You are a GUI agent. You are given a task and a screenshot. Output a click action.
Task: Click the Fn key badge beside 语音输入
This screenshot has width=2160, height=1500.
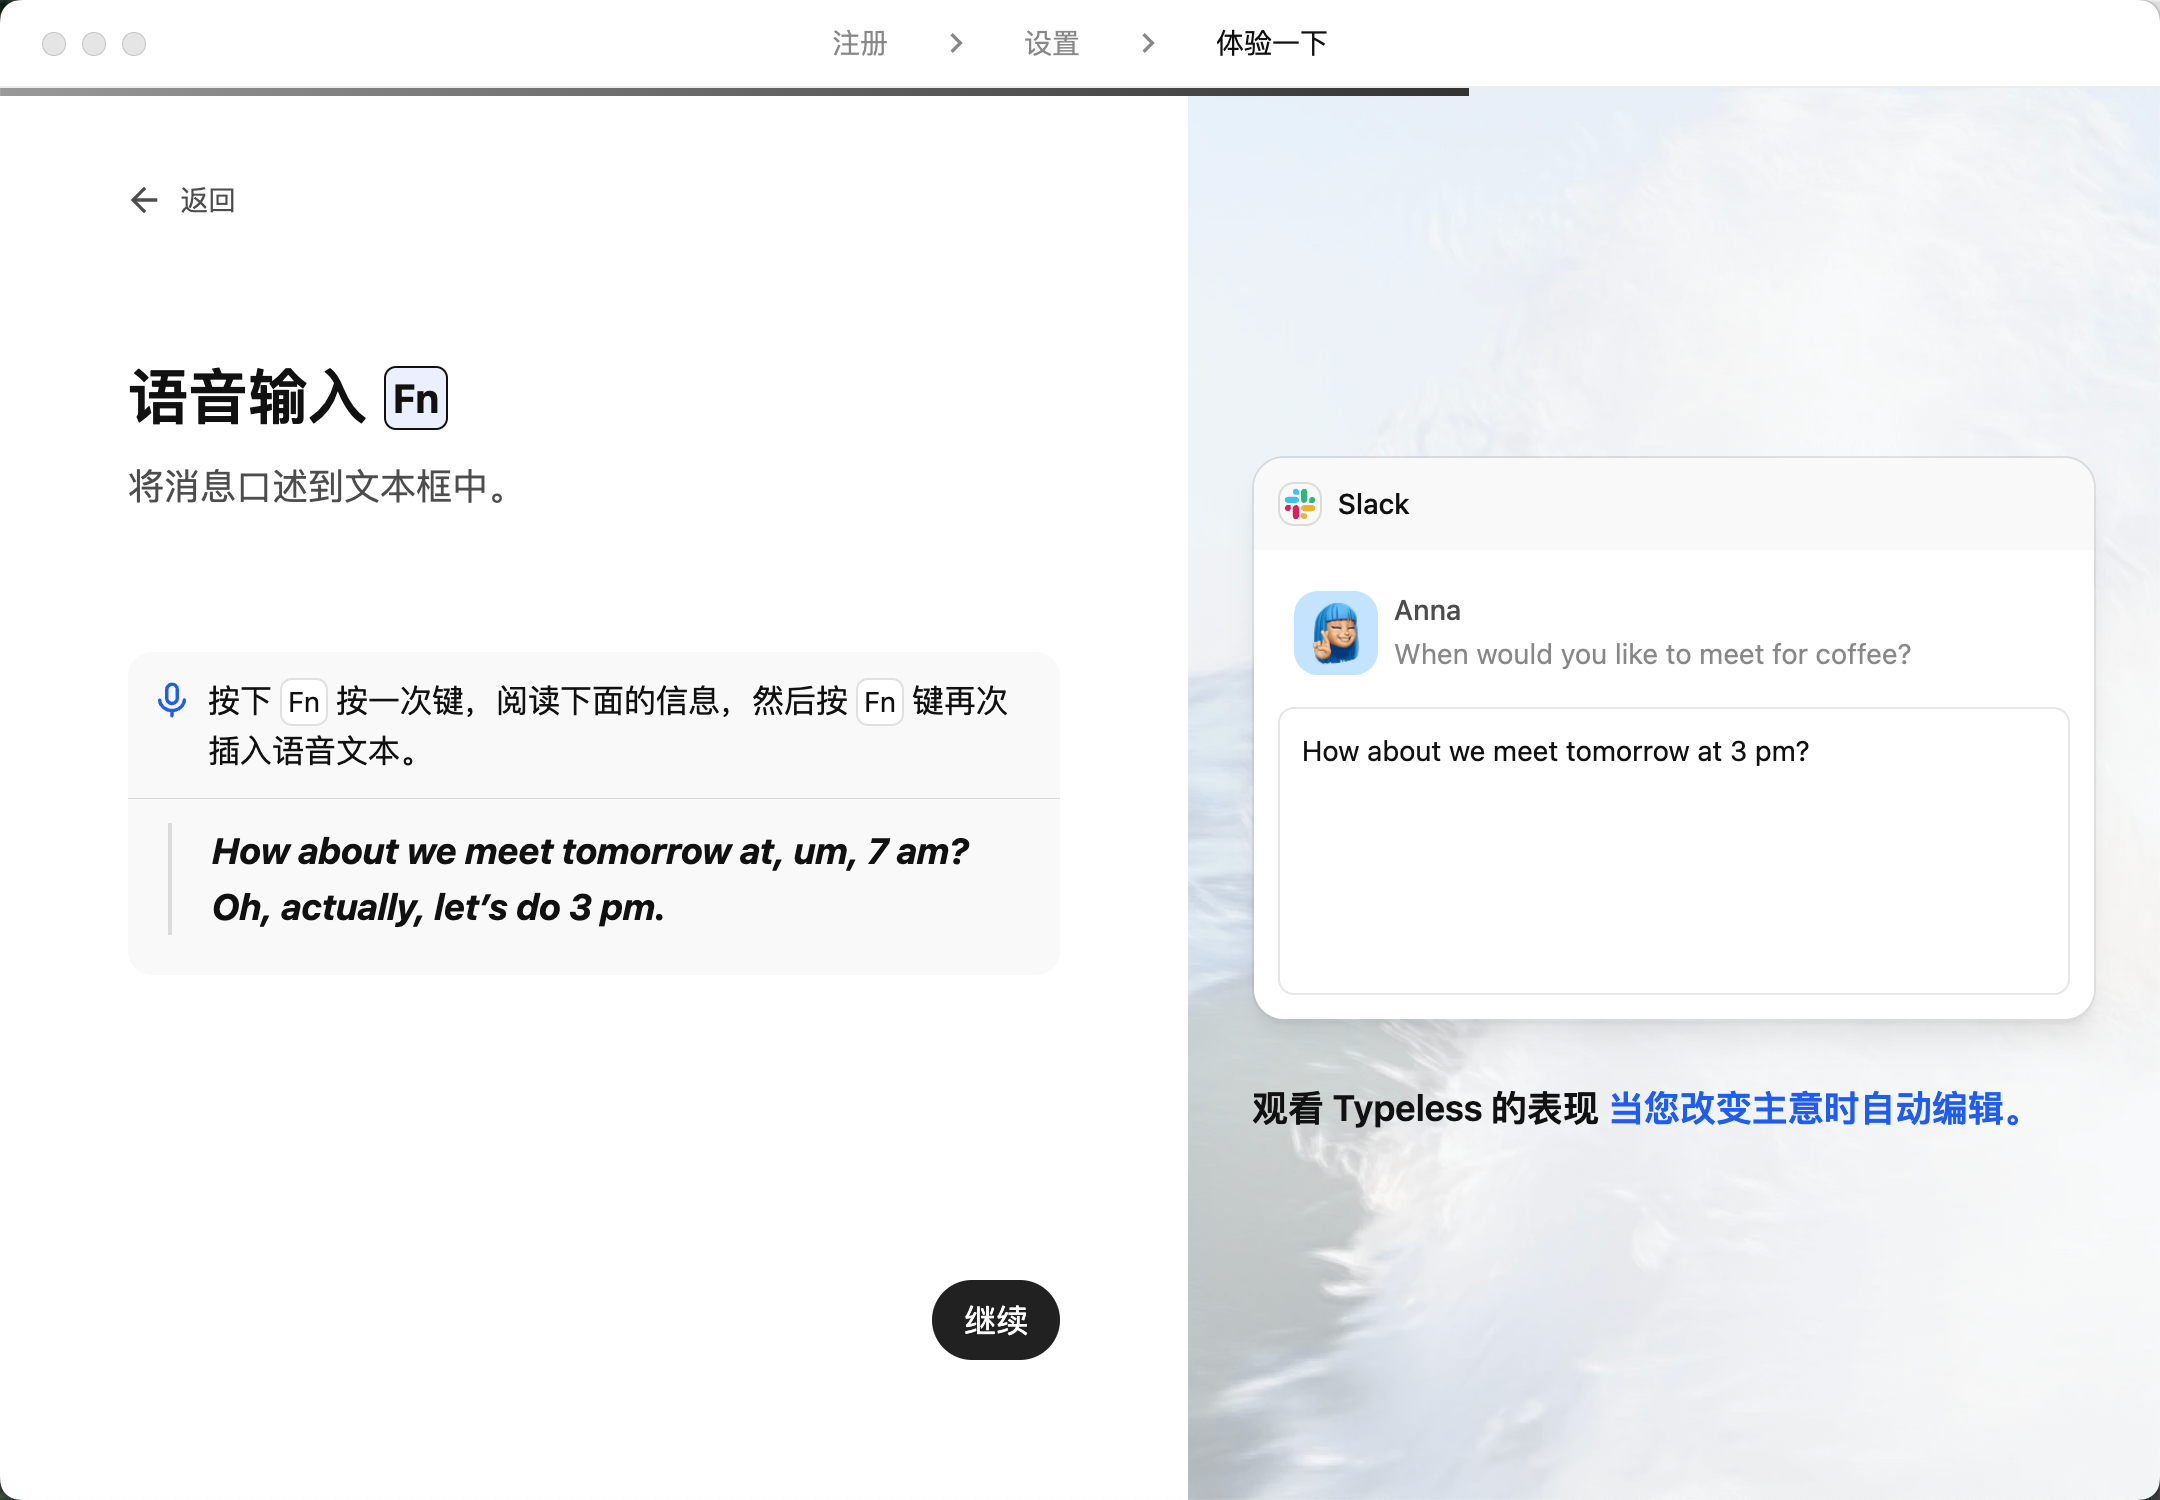(416, 398)
